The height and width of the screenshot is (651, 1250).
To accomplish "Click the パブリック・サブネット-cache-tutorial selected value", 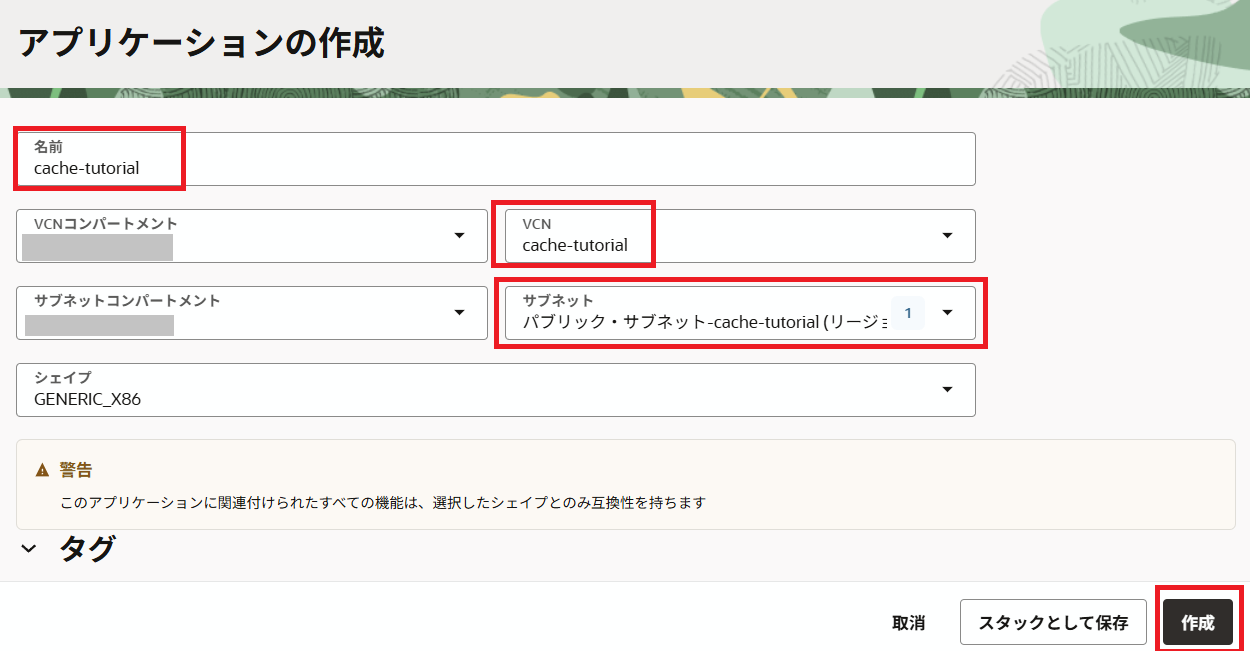I will (x=700, y=323).
